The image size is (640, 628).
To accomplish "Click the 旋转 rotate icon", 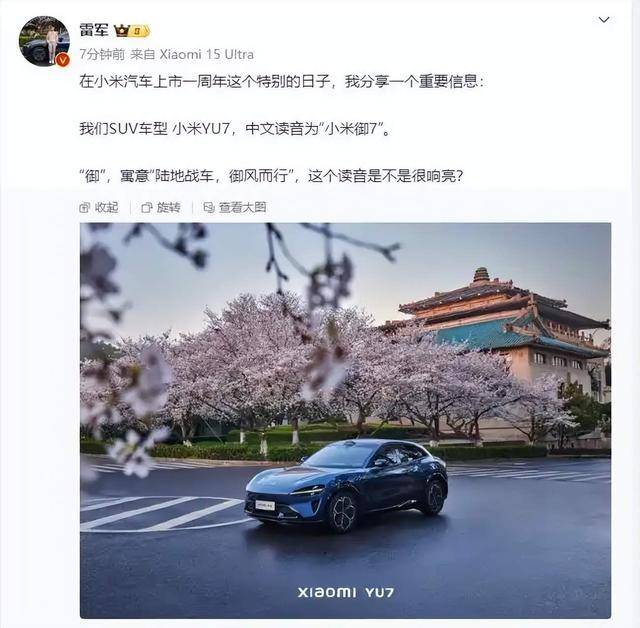I will click(147, 208).
